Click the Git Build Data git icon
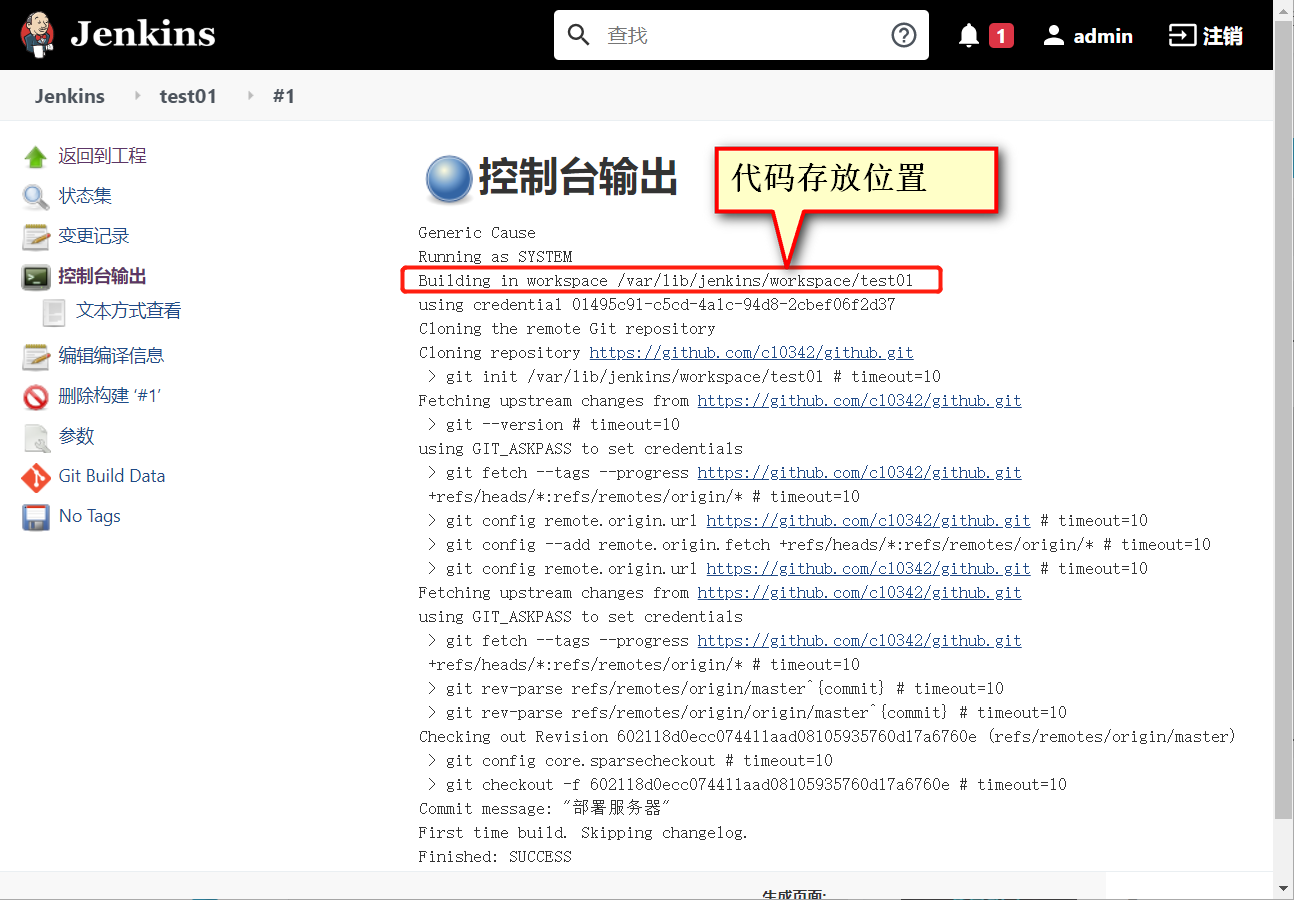Image resolution: width=1294 pixels, height=900 pixels. pos(36,477)
